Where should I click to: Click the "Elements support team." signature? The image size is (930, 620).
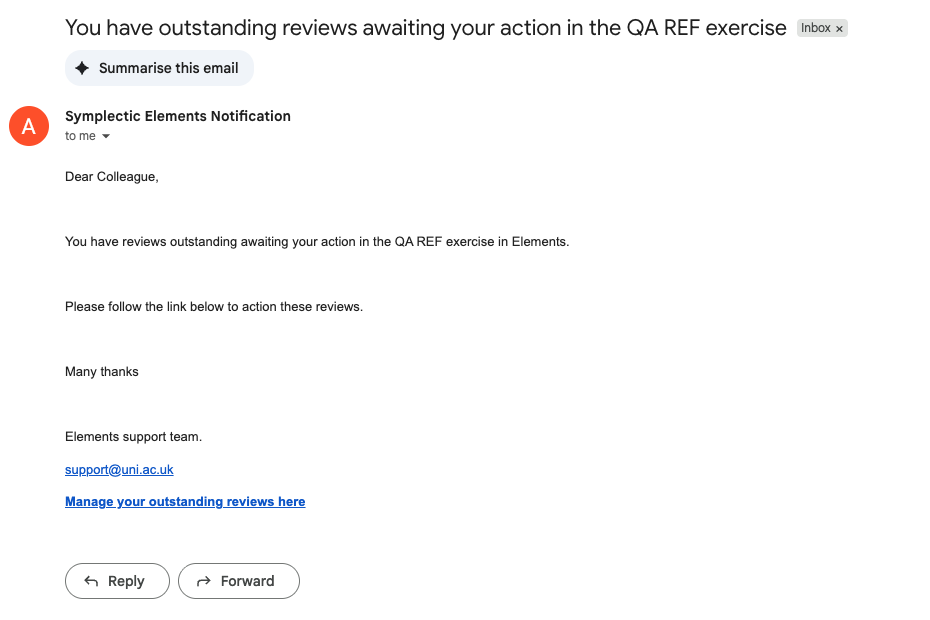click(x=133, y=437)
